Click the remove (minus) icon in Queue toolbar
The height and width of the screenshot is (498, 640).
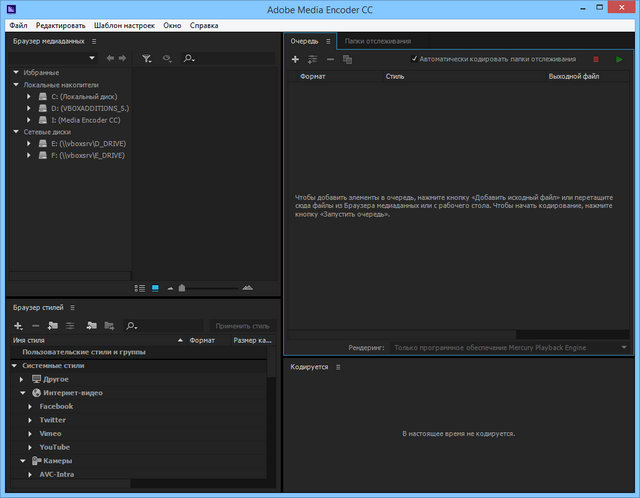pyautogui.click(x=330, y=60)
